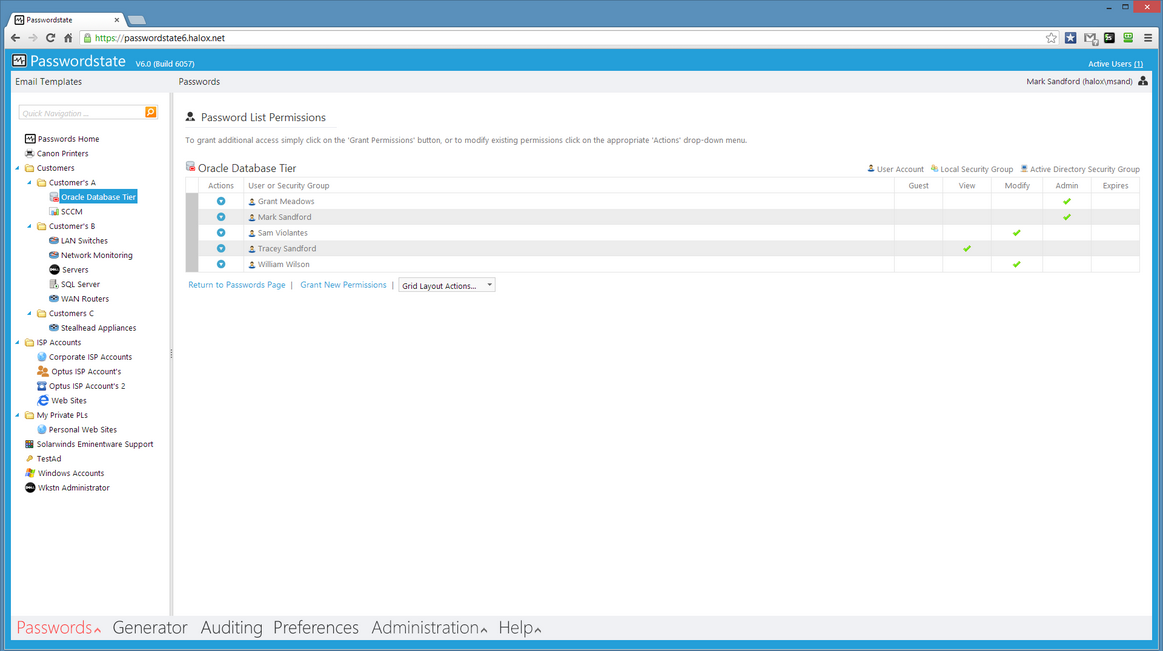Click into the Quick Navigation field
This screenshot has height=651, width=1163.
pos(81,113)
